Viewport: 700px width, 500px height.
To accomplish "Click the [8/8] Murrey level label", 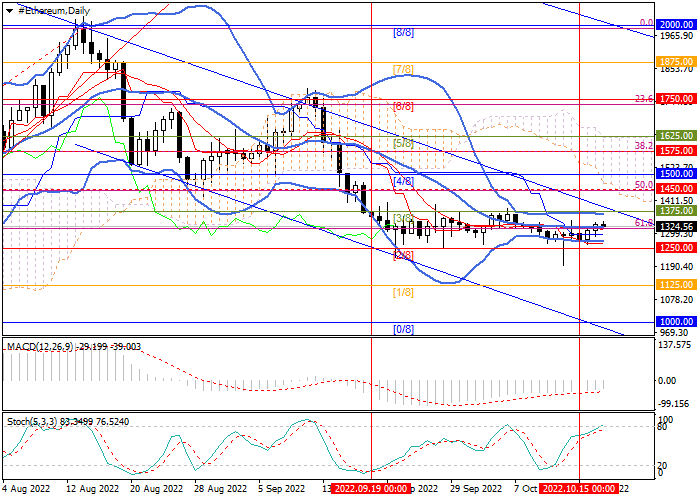I will pyautogui.click(x=403, y=32).
